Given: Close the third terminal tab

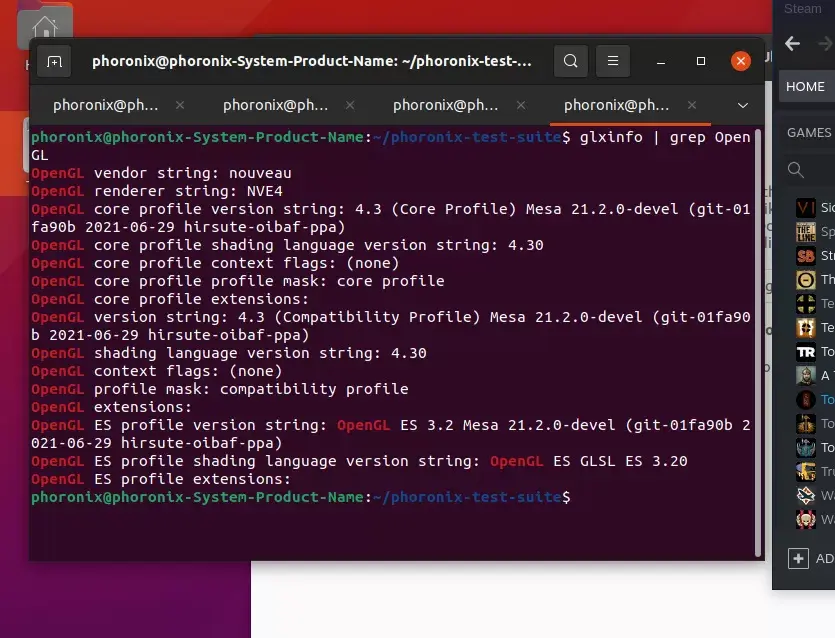Looking at the screenshot, I should click(x=520, y=105).
